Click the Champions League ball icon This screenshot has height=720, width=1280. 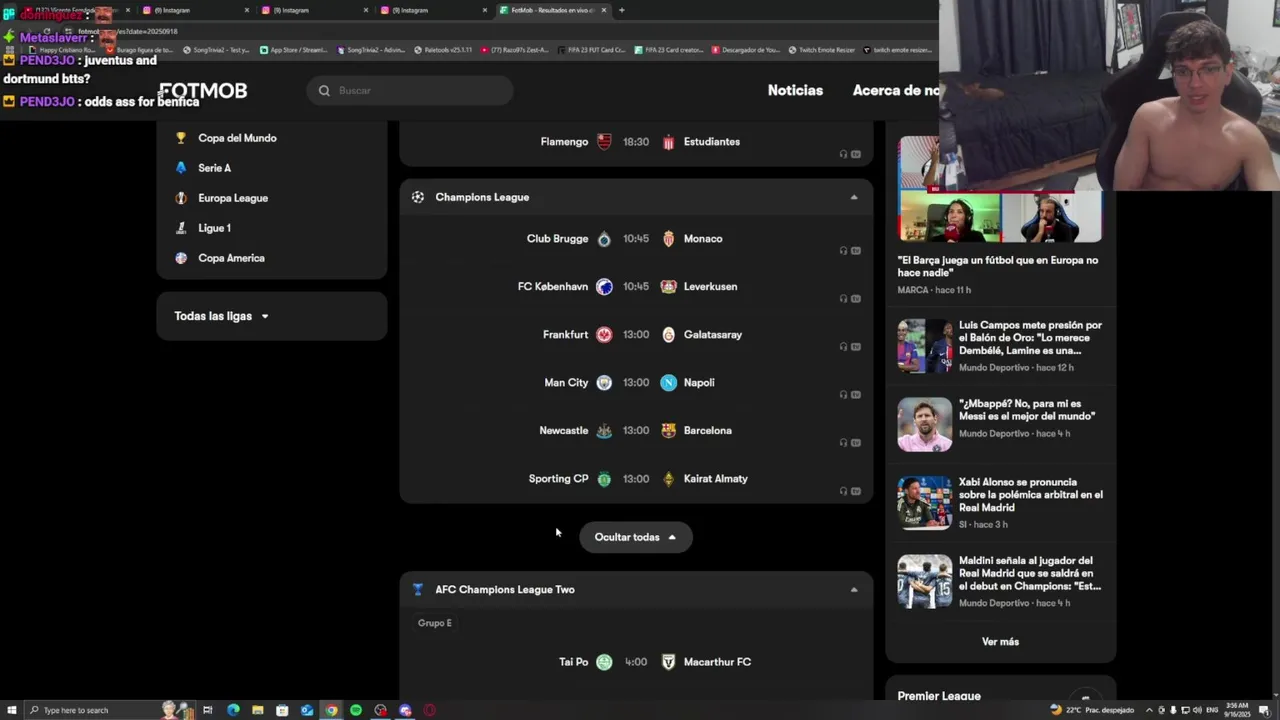click(418, 197)
